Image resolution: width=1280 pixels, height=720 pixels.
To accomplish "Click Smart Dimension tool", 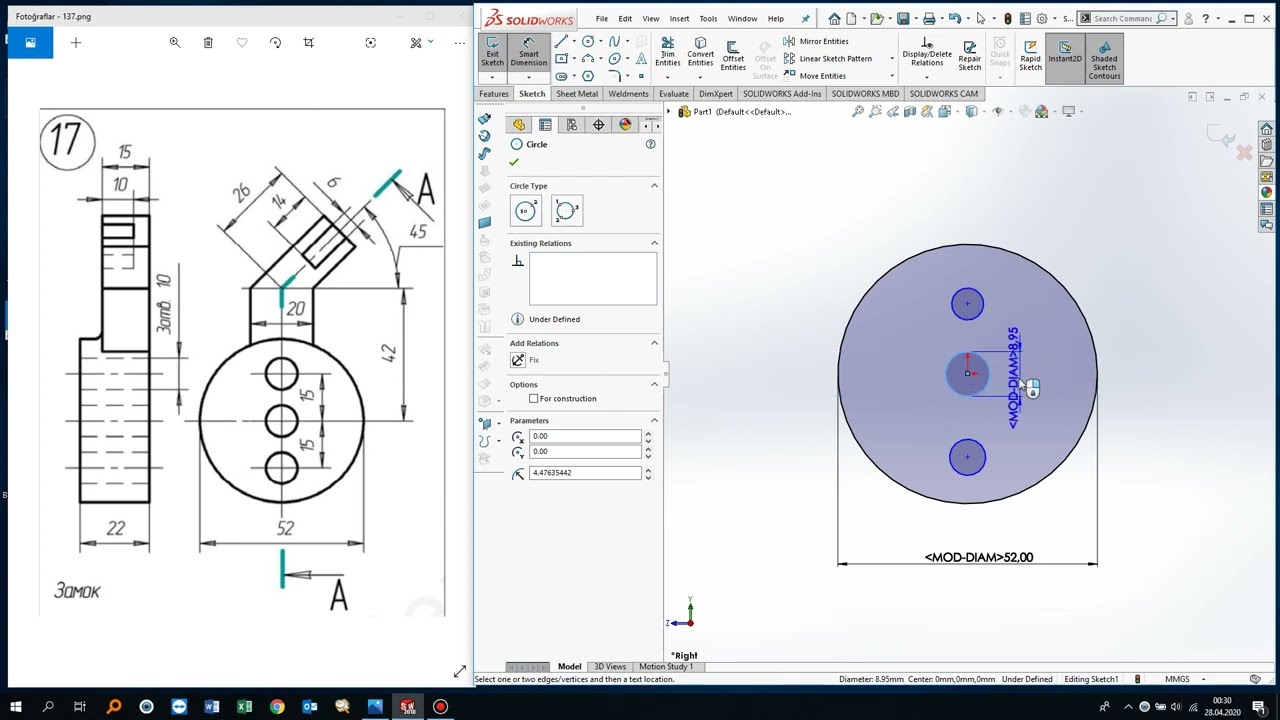I will 528,53.
